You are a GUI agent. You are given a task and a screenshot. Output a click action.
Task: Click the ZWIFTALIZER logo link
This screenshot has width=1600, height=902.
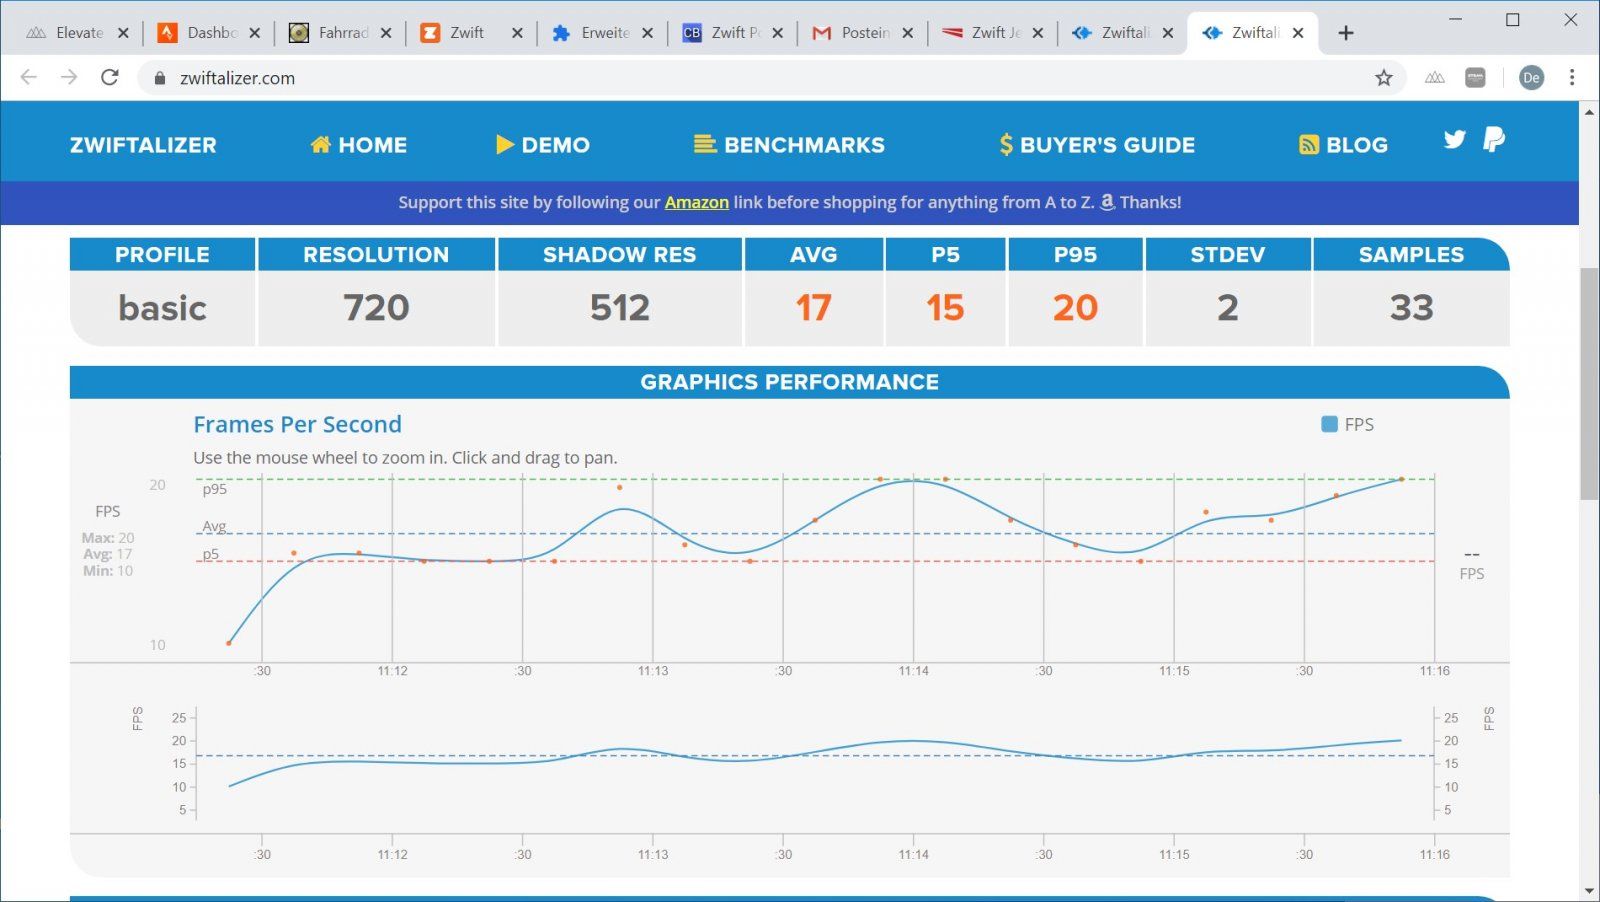point(143,145)
